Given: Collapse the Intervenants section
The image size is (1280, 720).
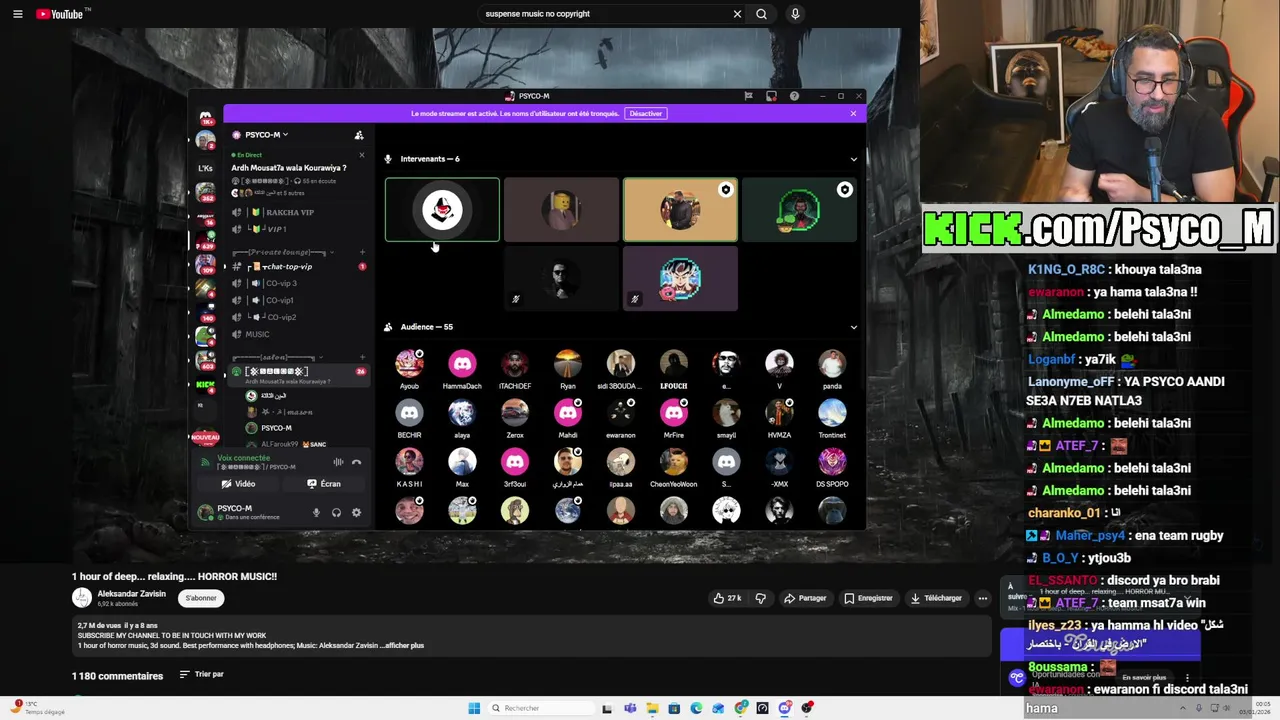Looking at the screenshot, I should pyautogui.click(x=853, y=159).
